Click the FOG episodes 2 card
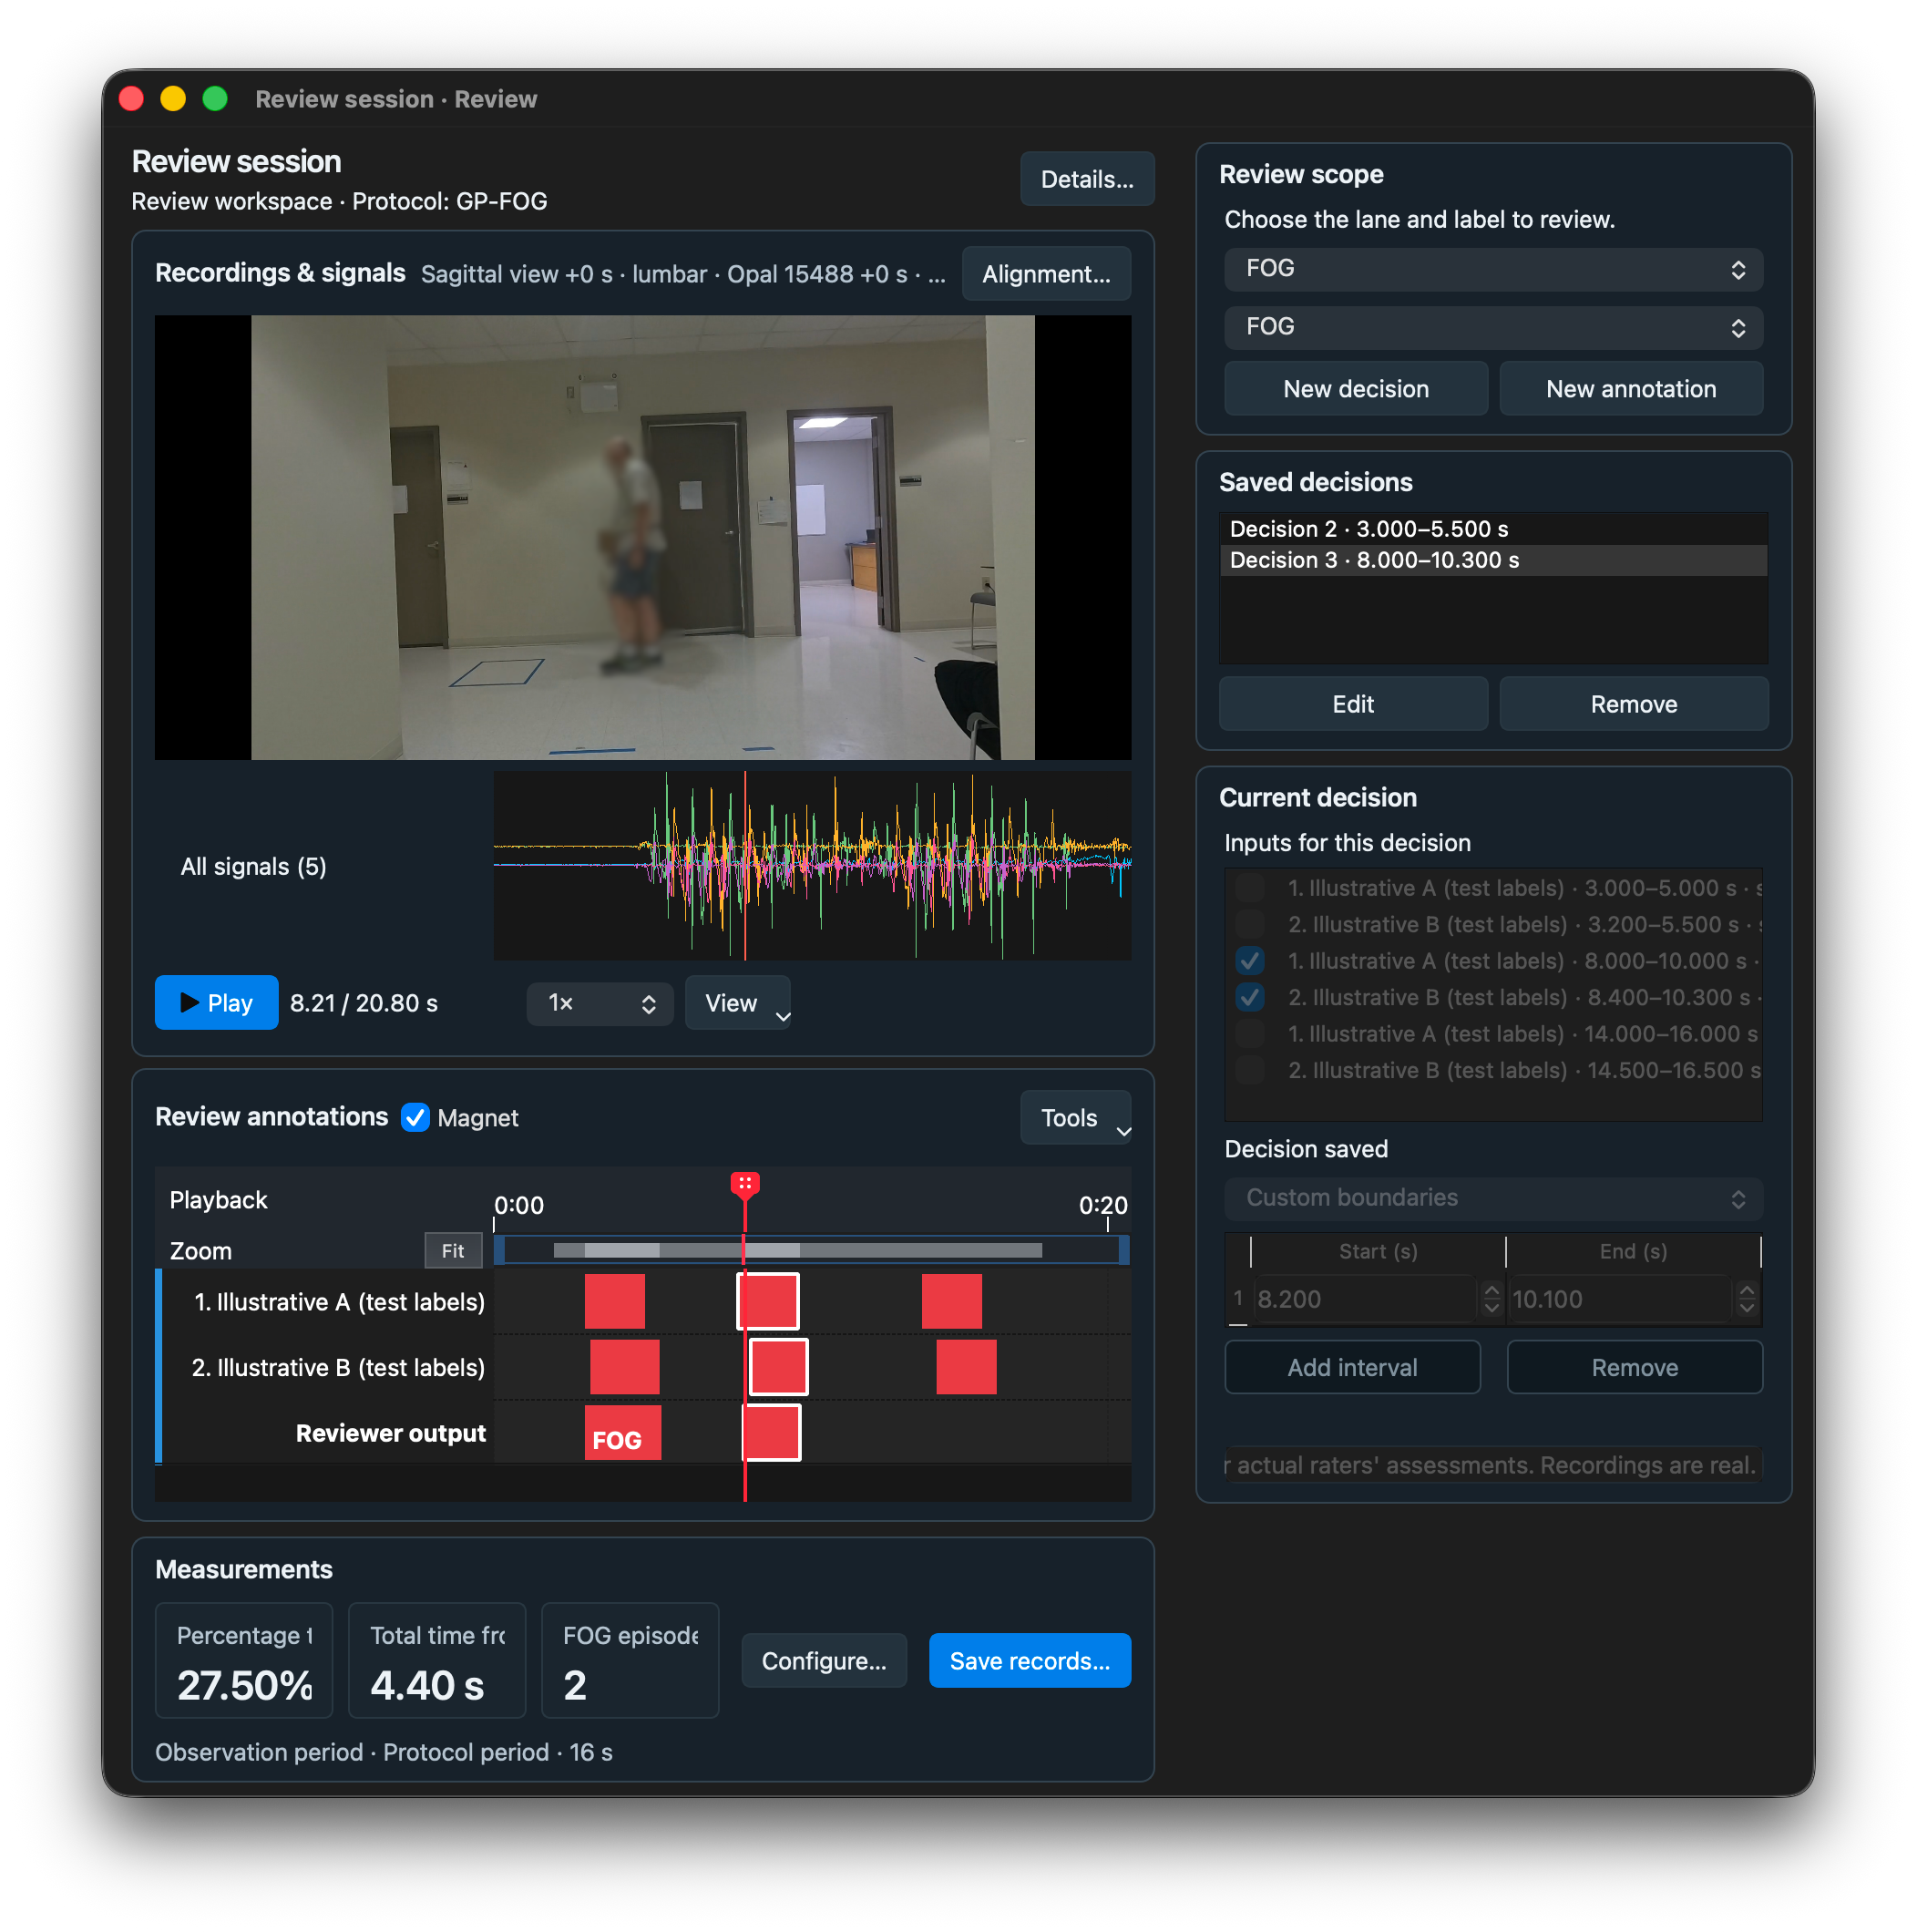This screenshot has height=1932, width=1917. tap(629, 1660)
